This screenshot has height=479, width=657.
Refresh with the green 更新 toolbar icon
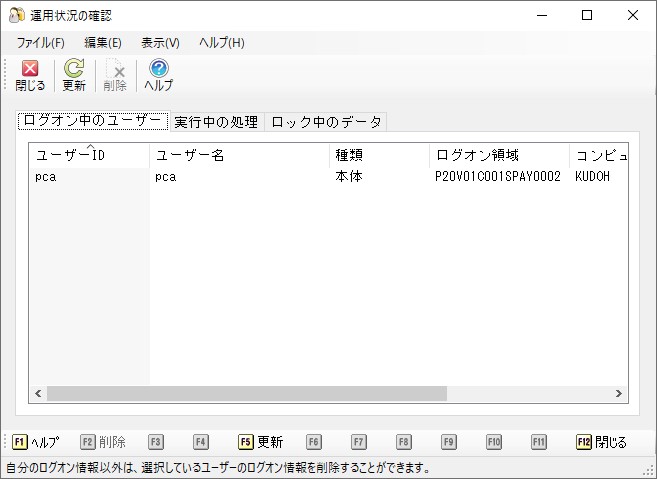[74, 75]
